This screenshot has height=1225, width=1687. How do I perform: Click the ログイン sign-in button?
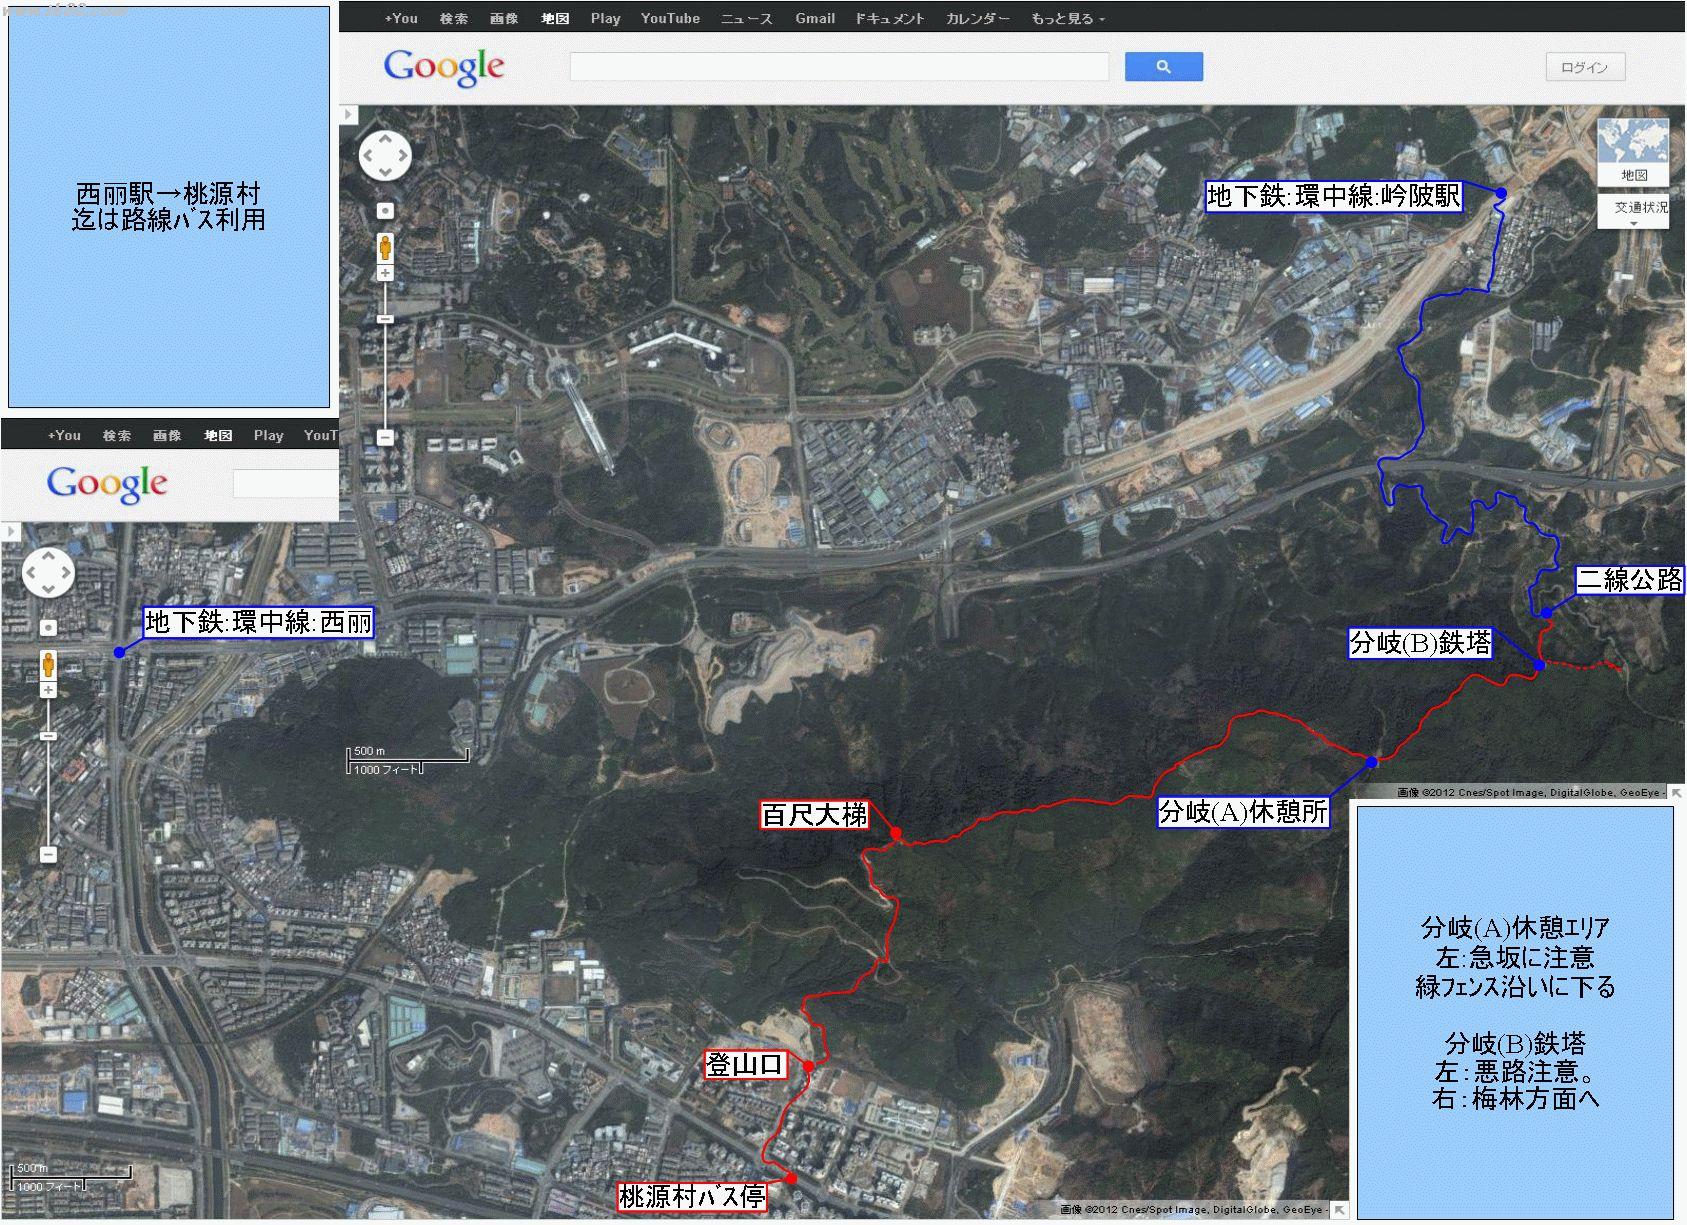click(x=1584, y=67)
